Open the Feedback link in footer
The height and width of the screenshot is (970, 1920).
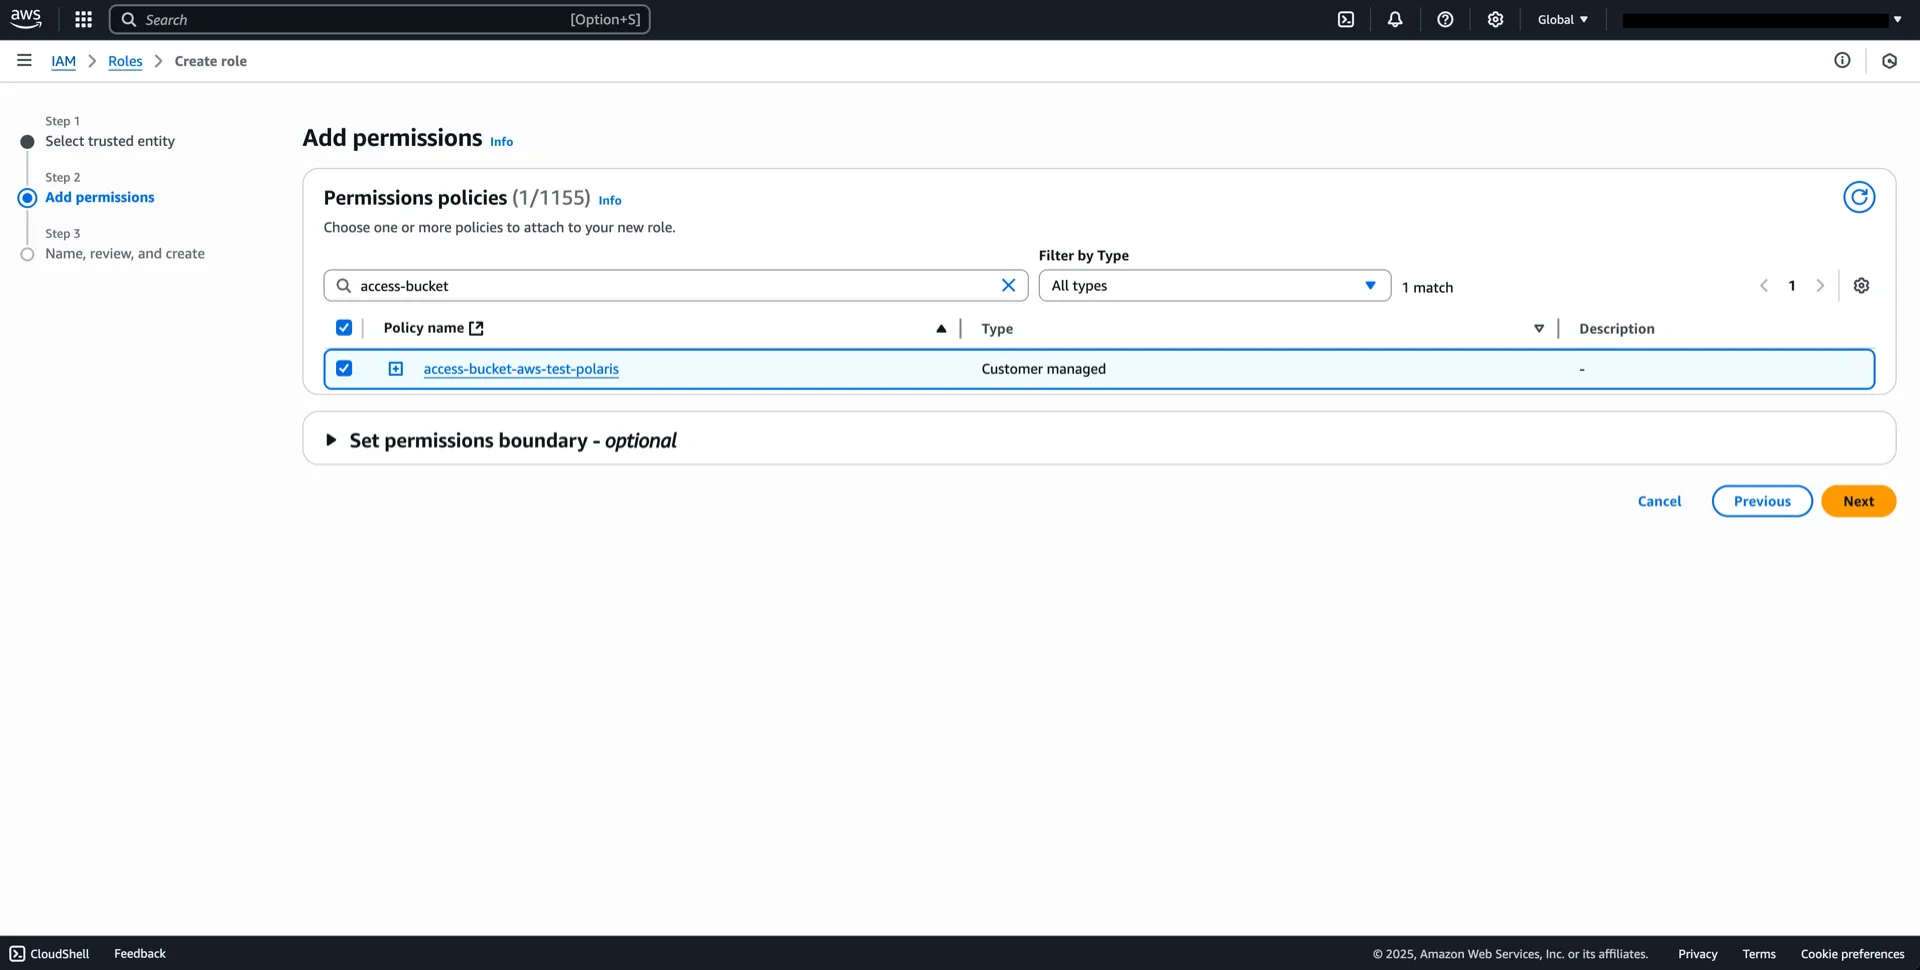click(140, 953)
